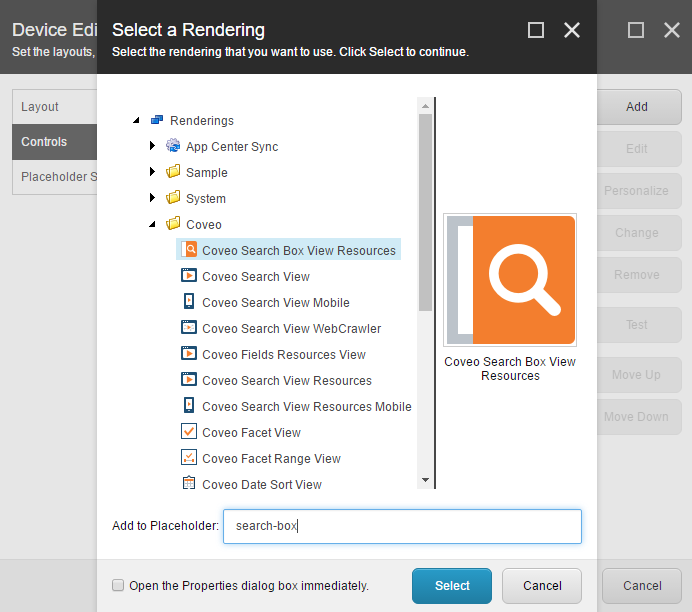This screenshot has height=612, width=692.
Task: Click the Device Editor Cancel button
Action: tap(642, 586)
